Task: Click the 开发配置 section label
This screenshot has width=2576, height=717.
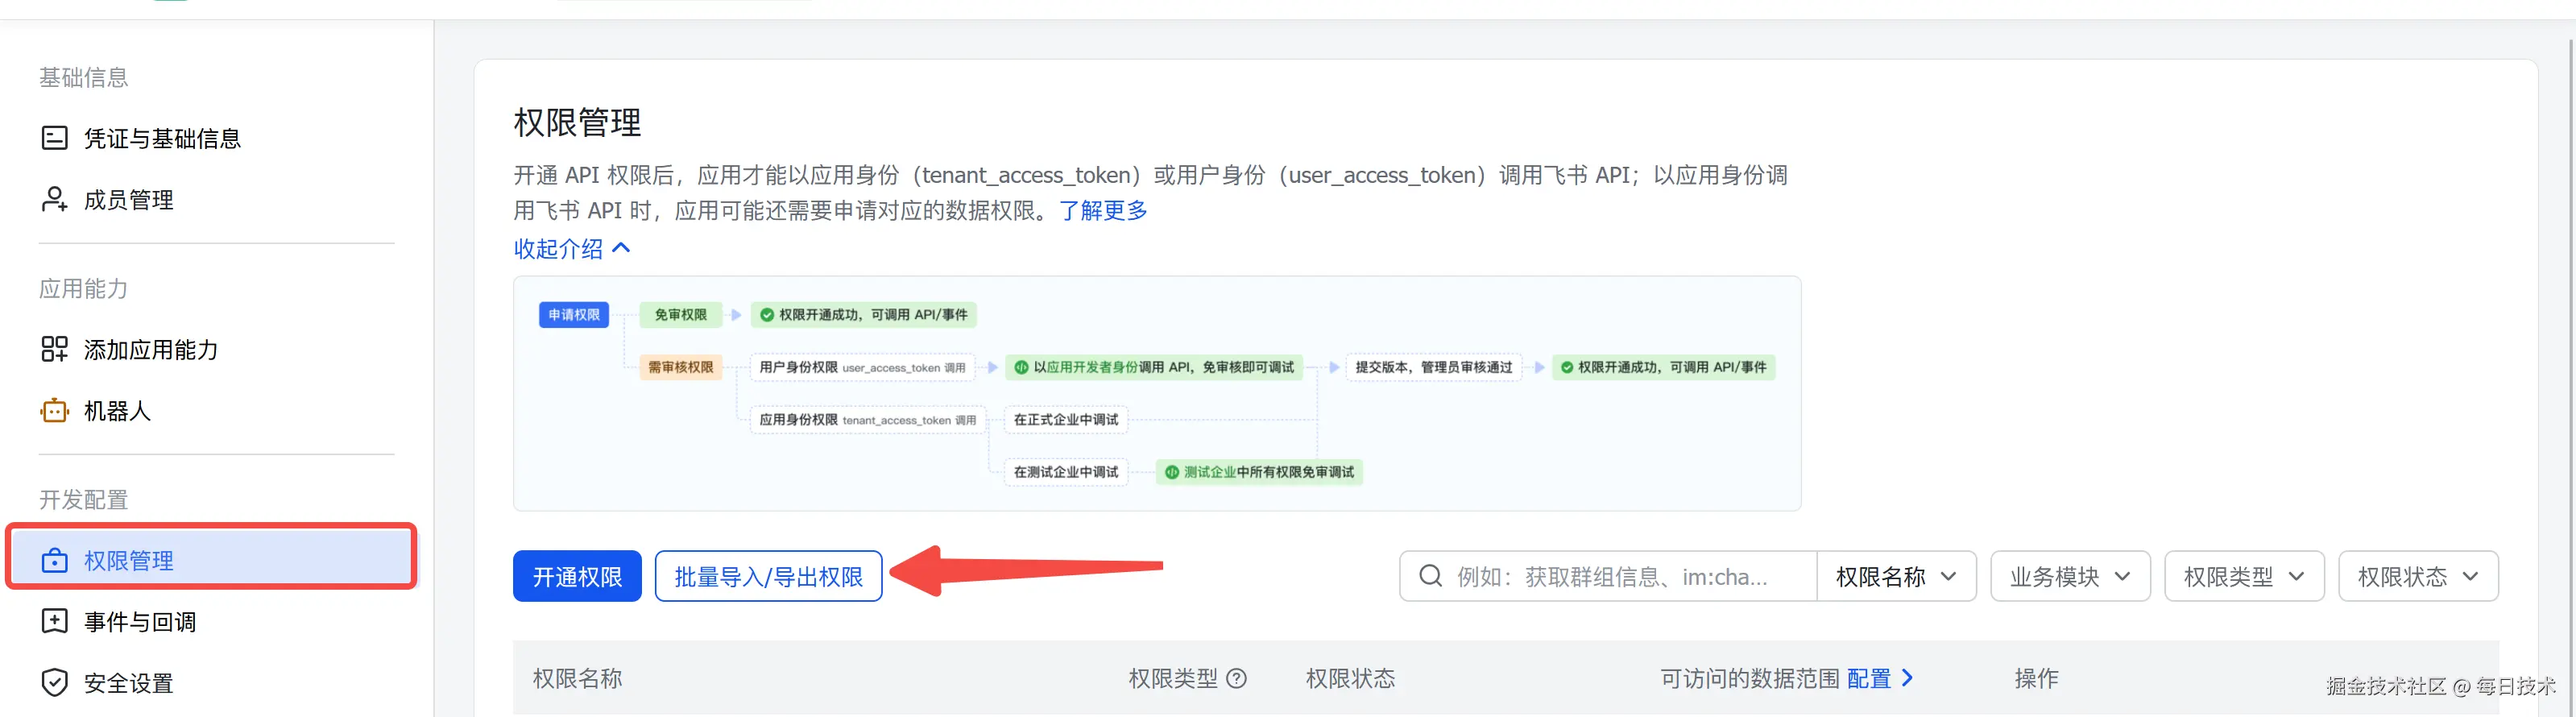Action: tap(83, 499)
